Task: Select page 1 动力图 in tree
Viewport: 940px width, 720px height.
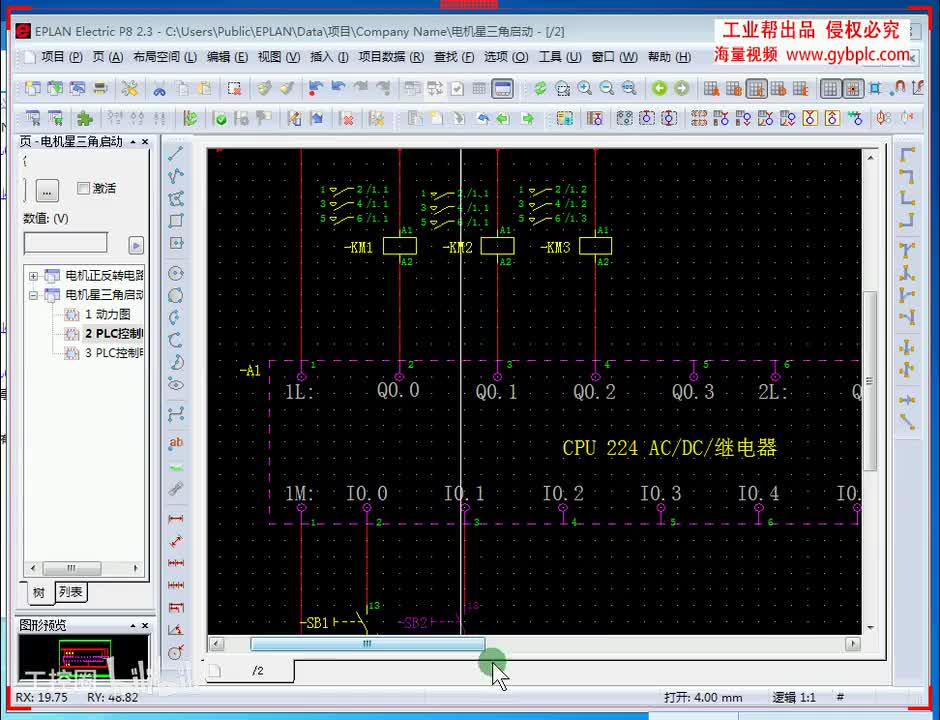Action: 107,314
